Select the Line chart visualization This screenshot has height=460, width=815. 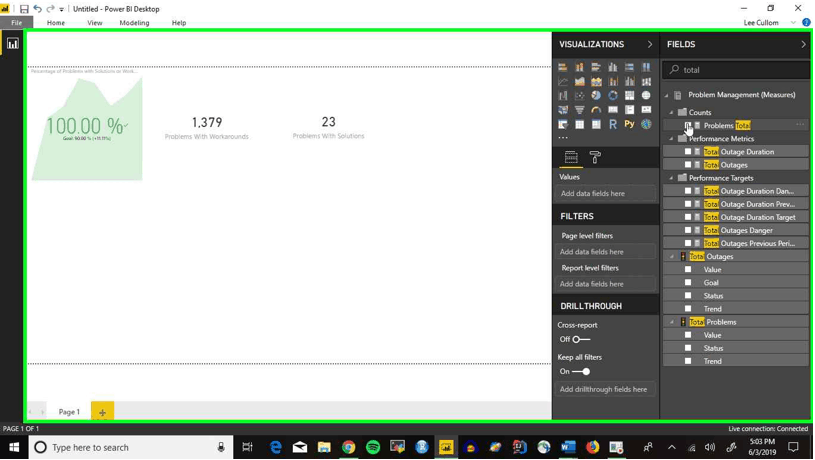tap(563, 82)
